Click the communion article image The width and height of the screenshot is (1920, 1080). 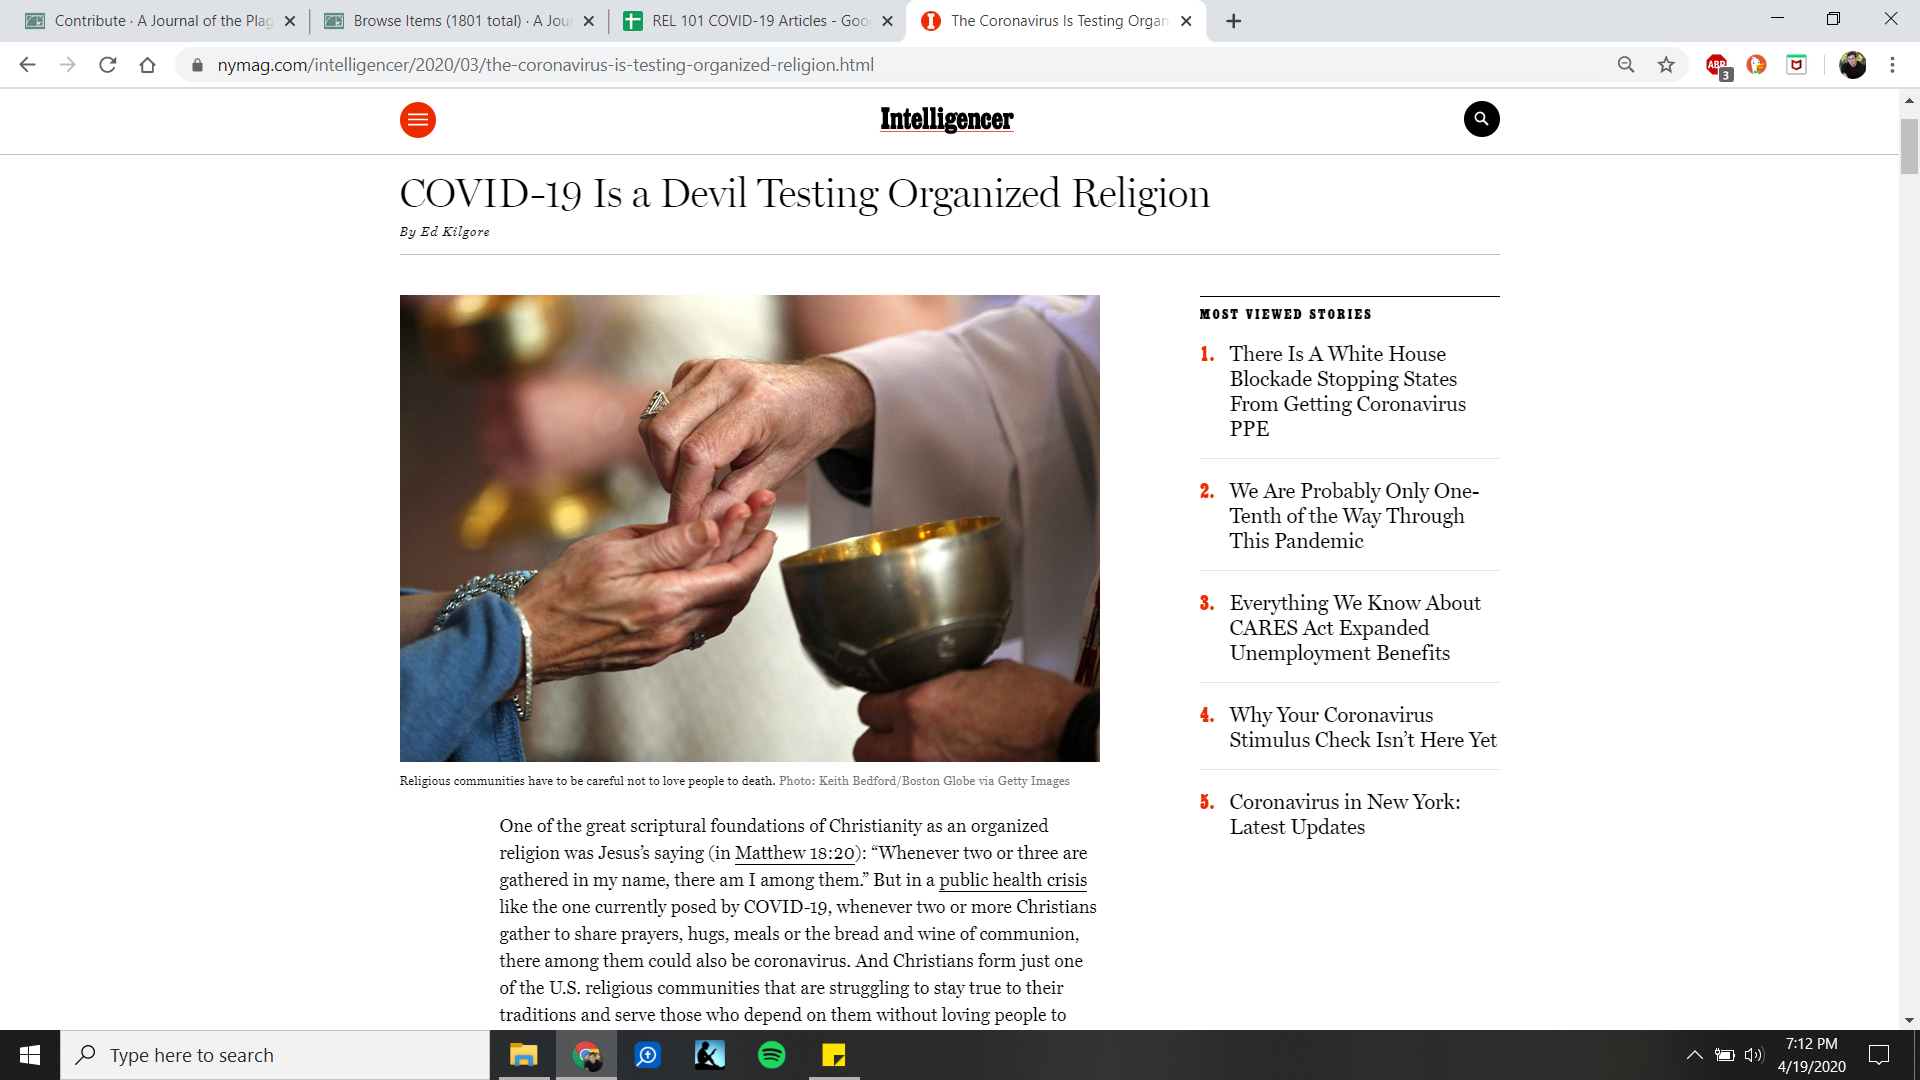749,528
